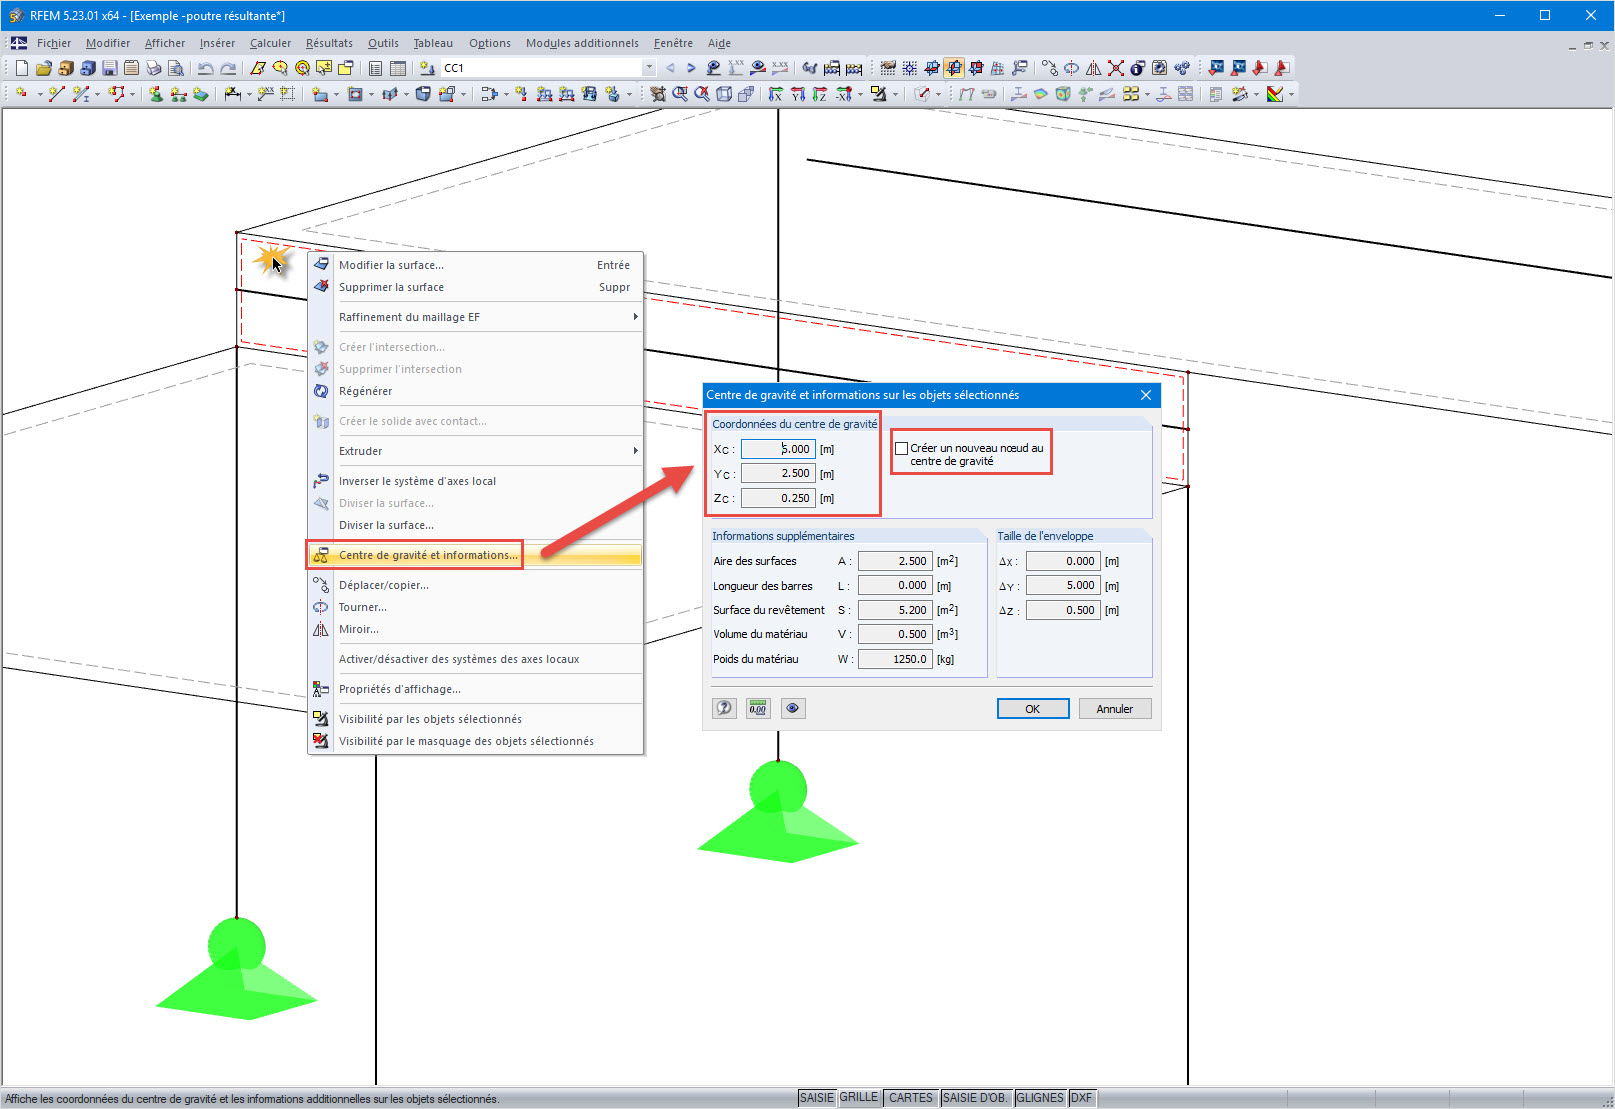Click Aire des surfaces value 2.500
The image size is (1615, 1109).
tap(895, 561)
